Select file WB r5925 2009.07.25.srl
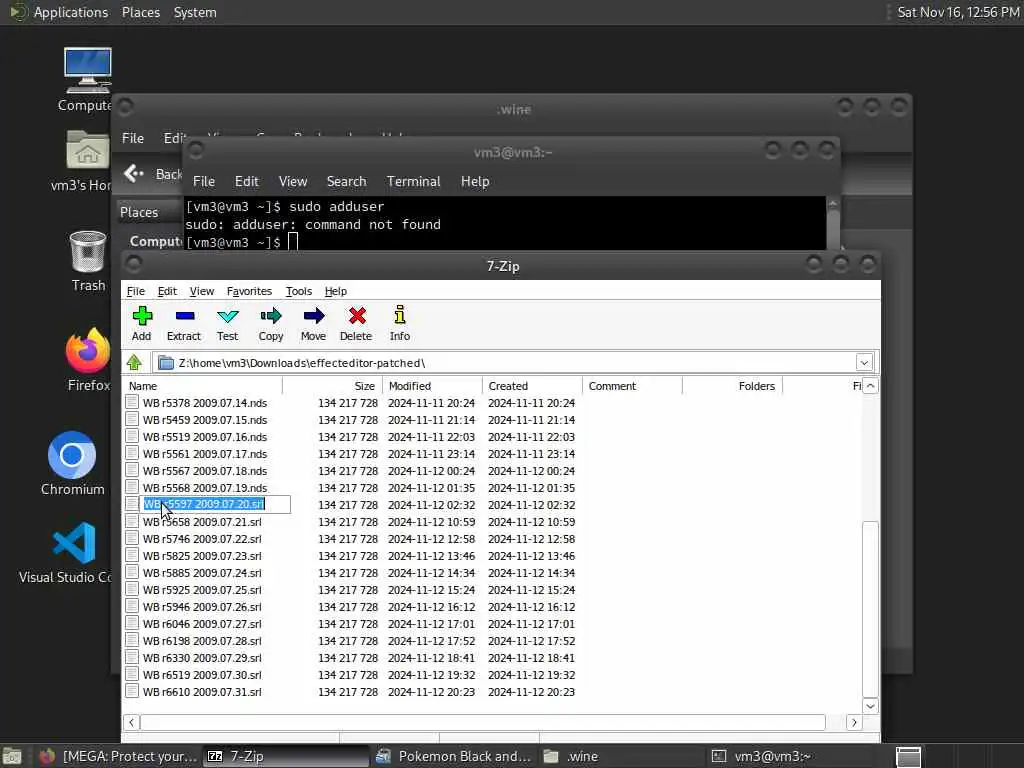 pyautogui.click(x=202, y=590)
